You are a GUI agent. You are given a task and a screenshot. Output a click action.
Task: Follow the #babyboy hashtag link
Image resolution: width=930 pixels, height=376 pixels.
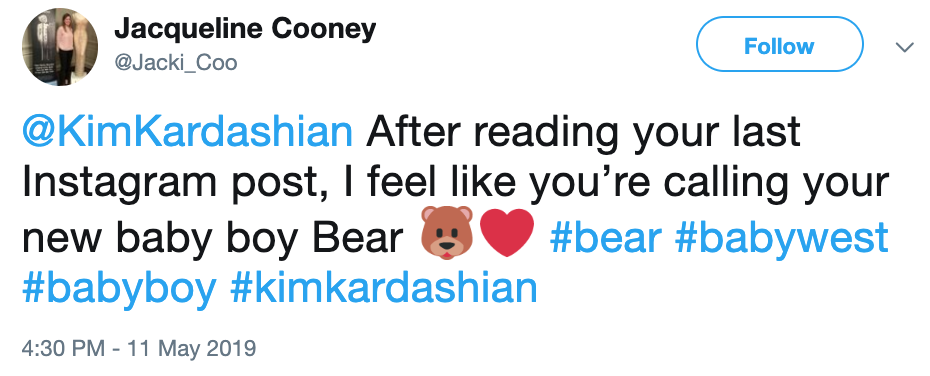(119, 289)
